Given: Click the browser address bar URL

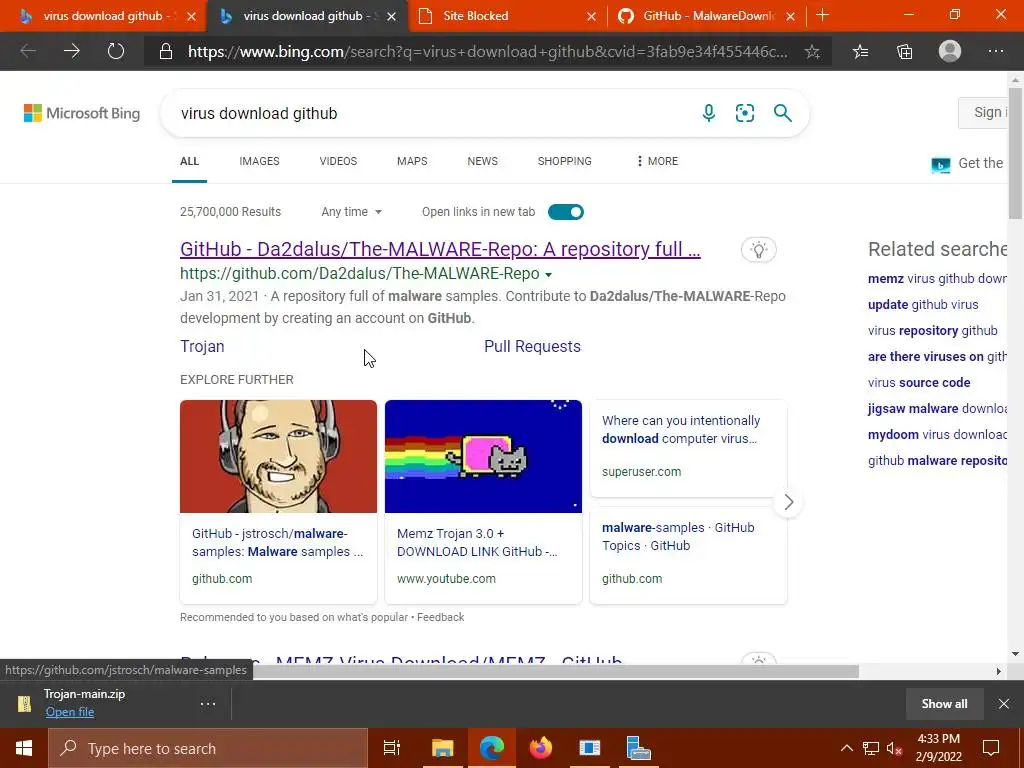Looking at the screenshot, I should pyautogui.click(x=487, y=52).
